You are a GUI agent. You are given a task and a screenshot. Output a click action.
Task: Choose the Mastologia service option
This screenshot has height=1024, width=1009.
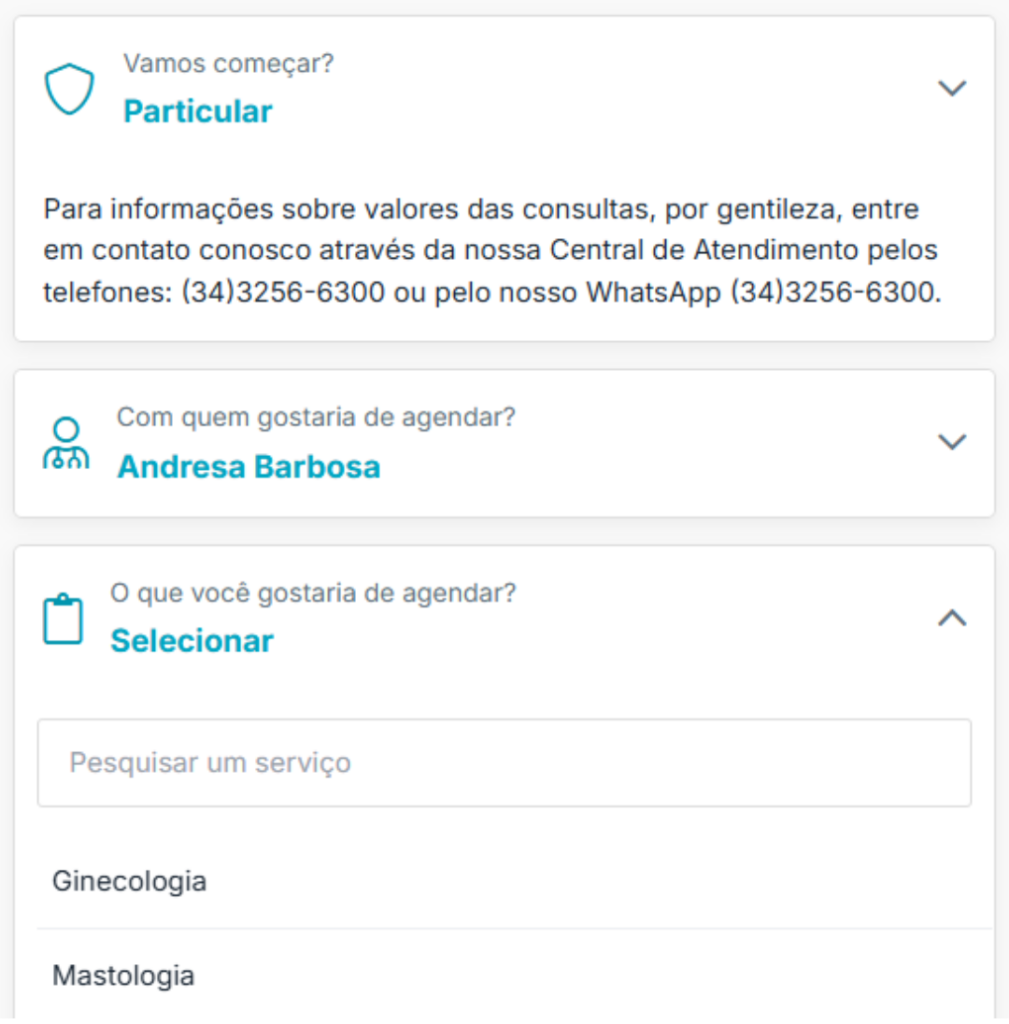click(124, 975)
